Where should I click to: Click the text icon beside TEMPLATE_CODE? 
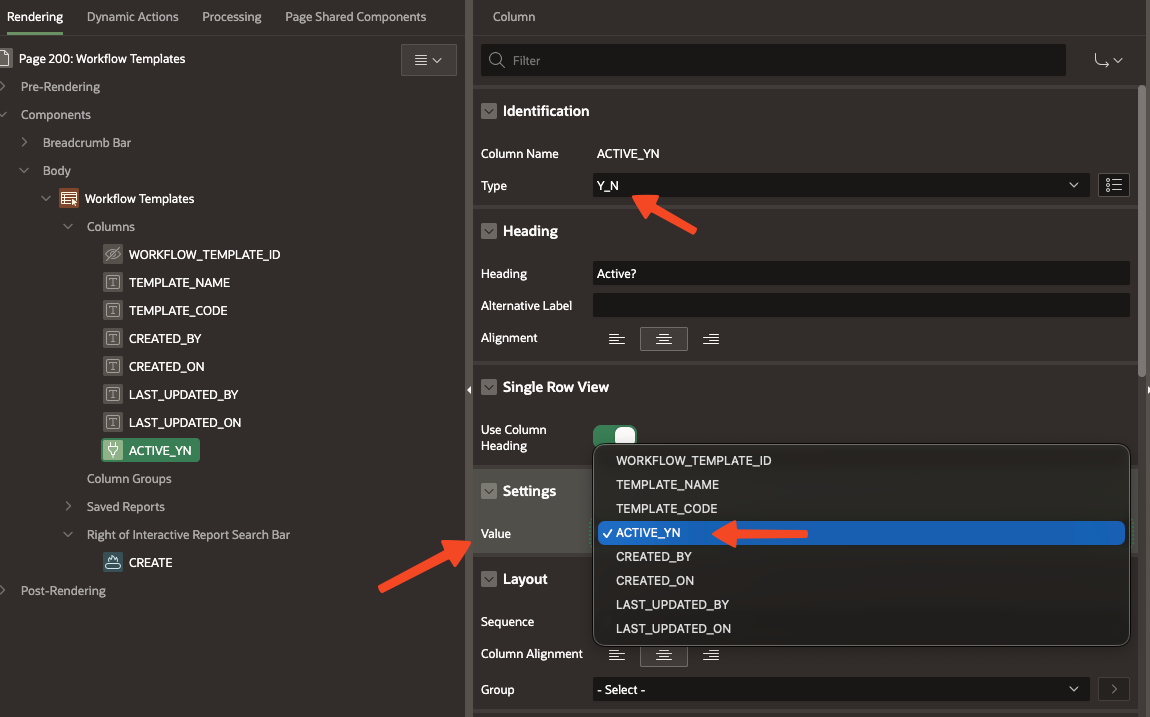[112, 310]
